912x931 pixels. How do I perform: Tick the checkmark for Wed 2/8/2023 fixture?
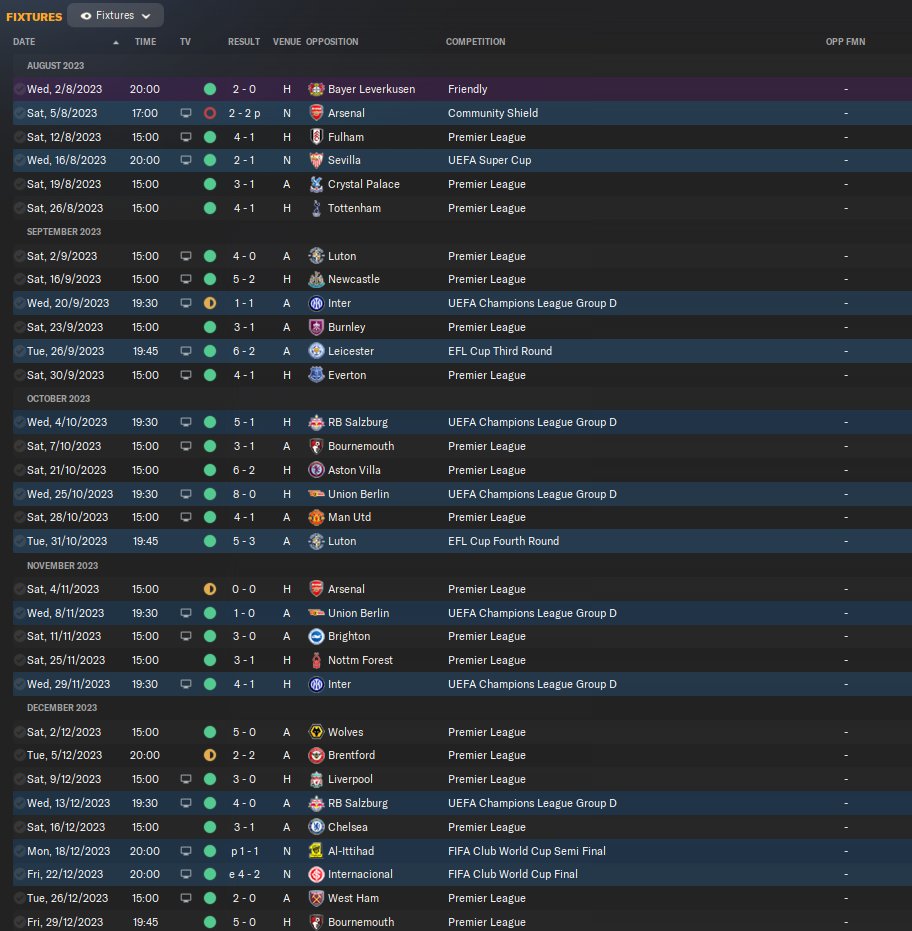click(x=20, y=89)
